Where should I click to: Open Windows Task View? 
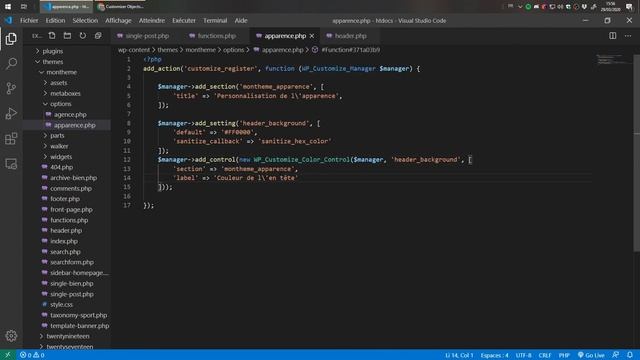[24, 7]
